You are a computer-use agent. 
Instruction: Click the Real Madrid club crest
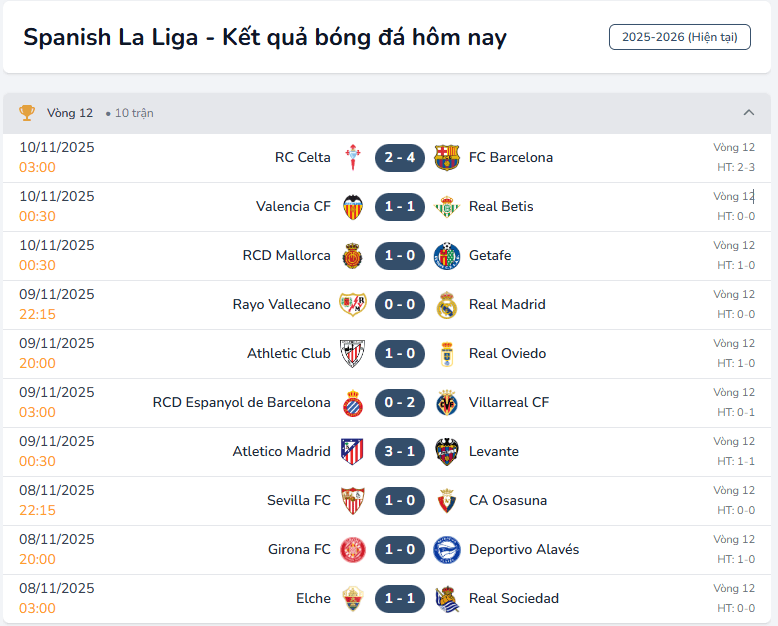click(x=447, y=304)
